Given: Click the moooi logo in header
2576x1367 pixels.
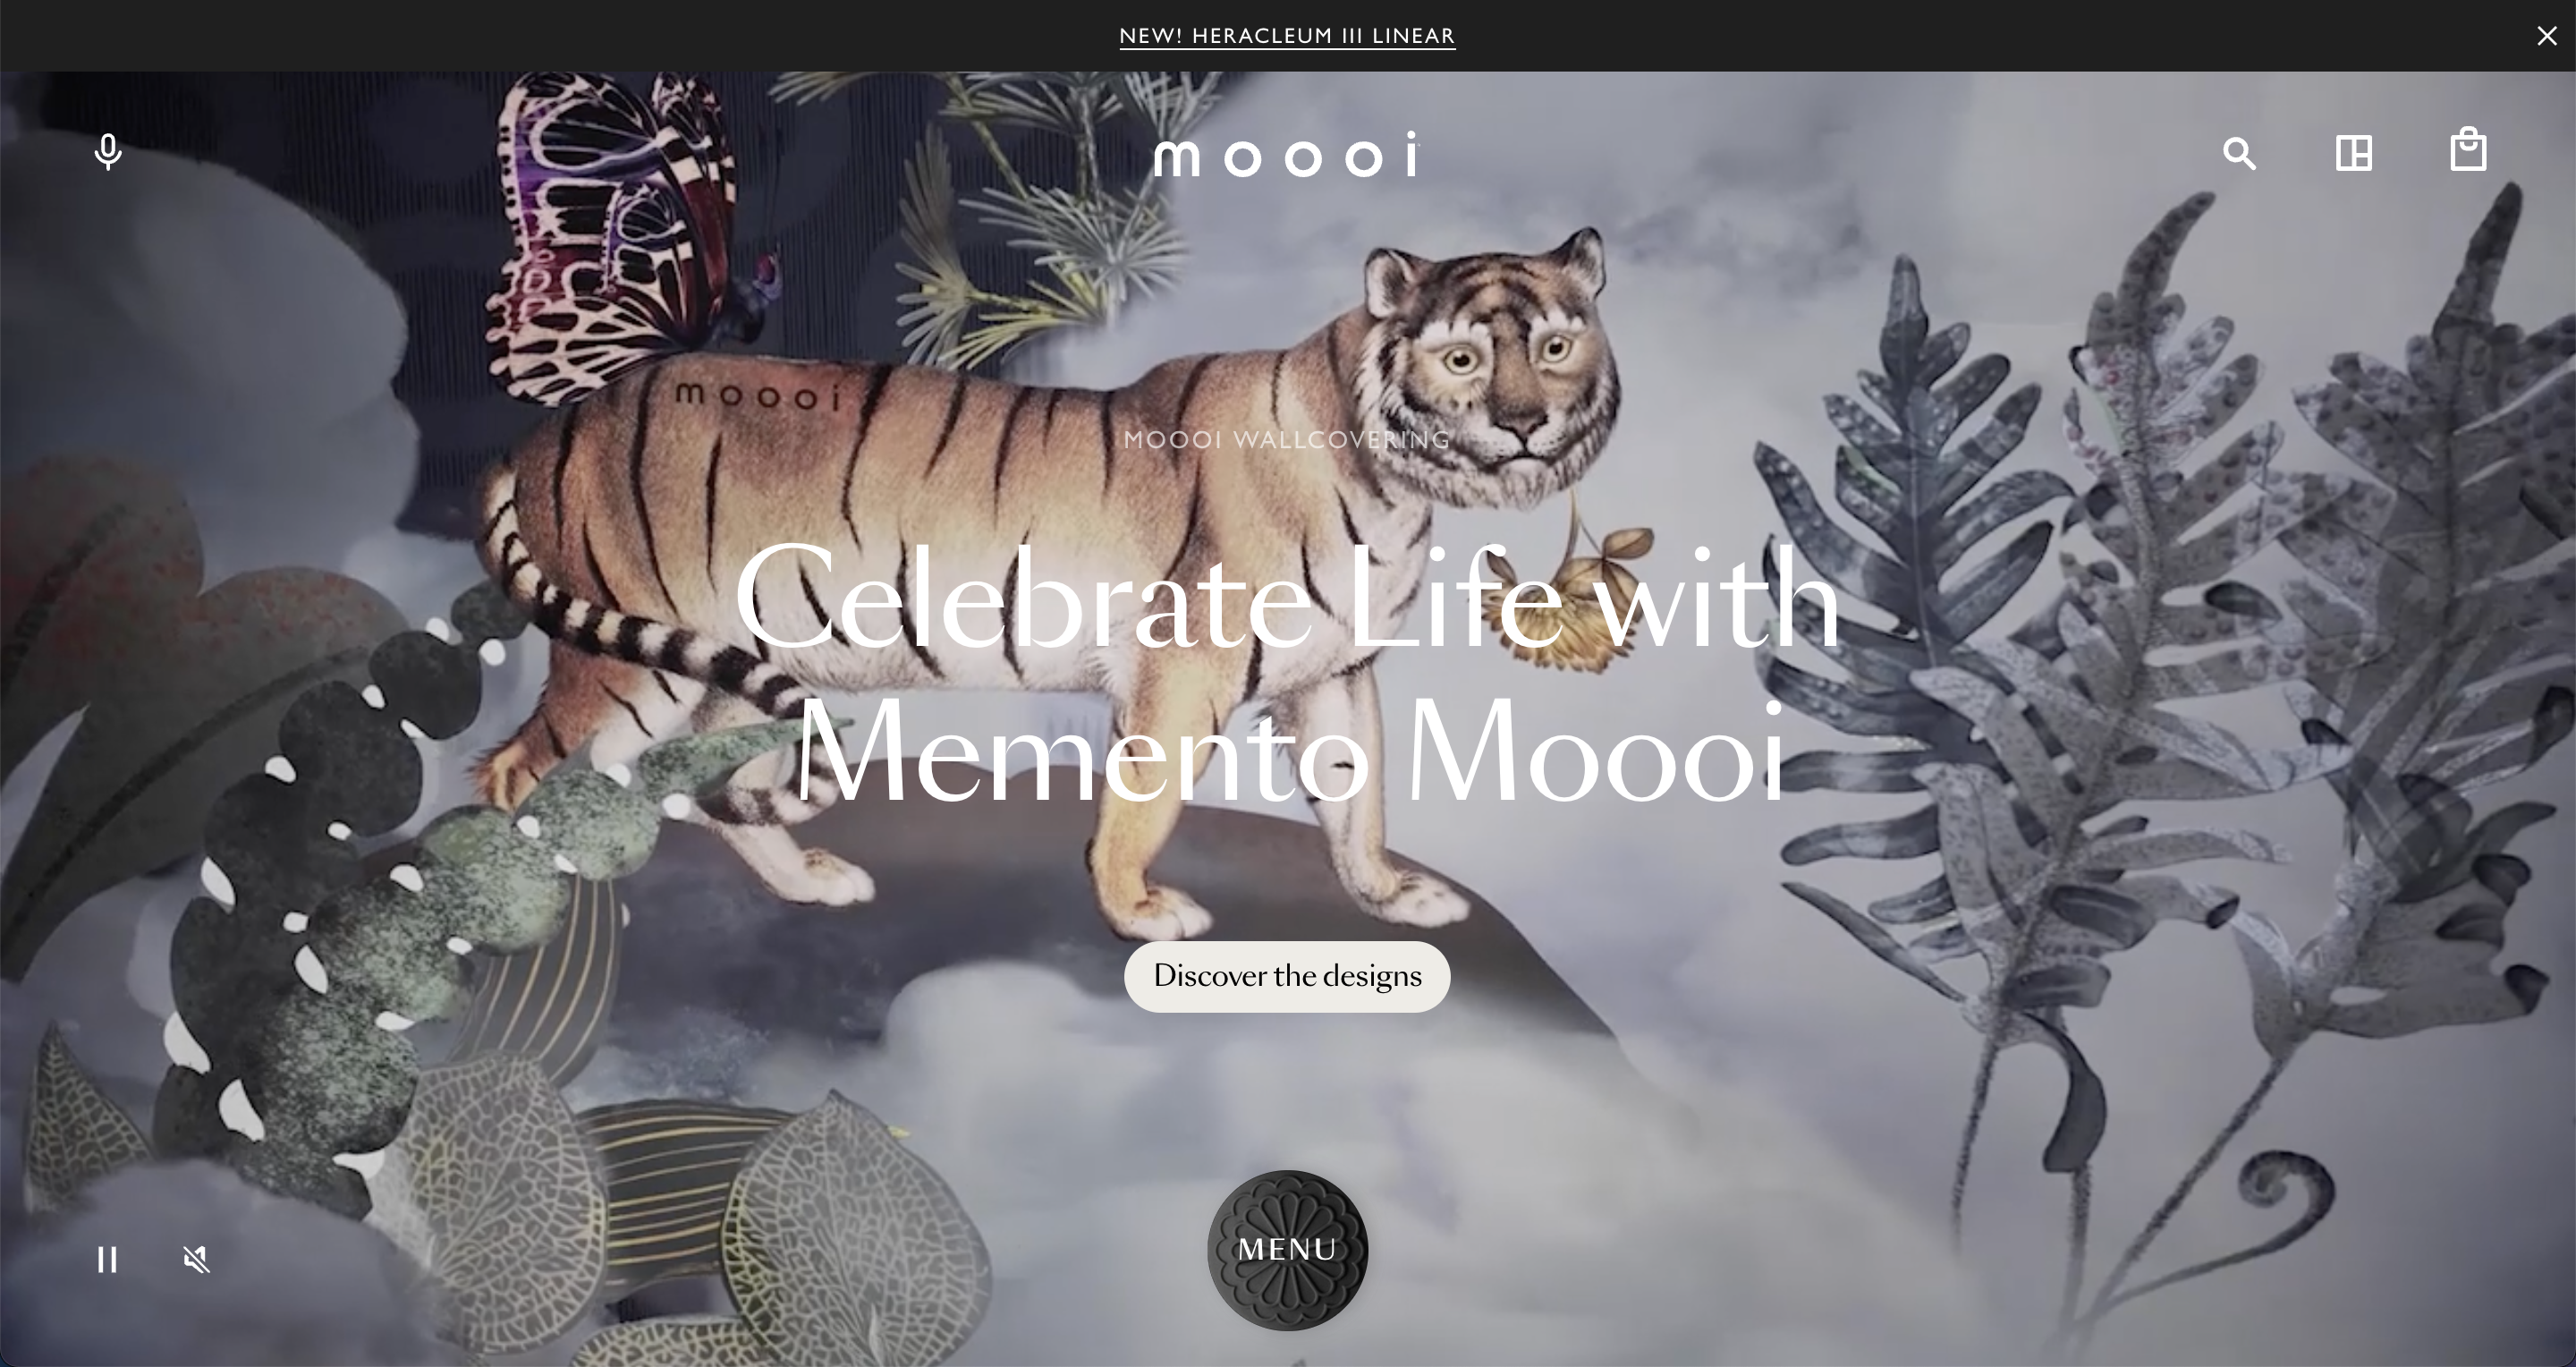Looking at the screenshot, I should point(1287,155).
